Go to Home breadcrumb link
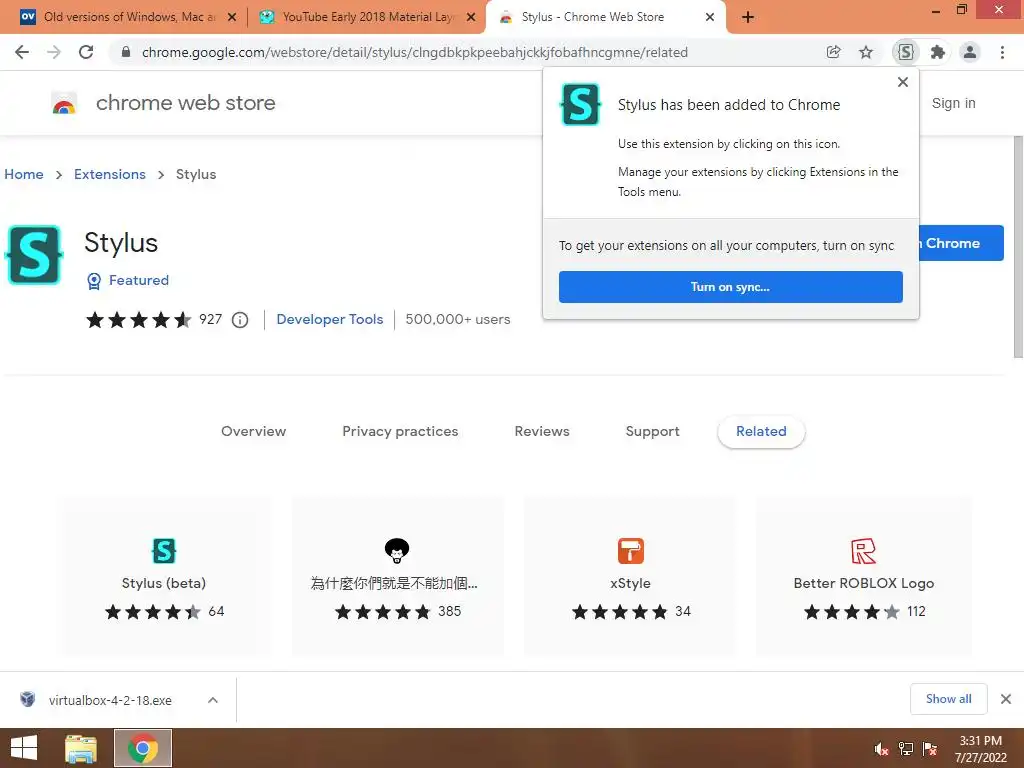 point(24,174)
